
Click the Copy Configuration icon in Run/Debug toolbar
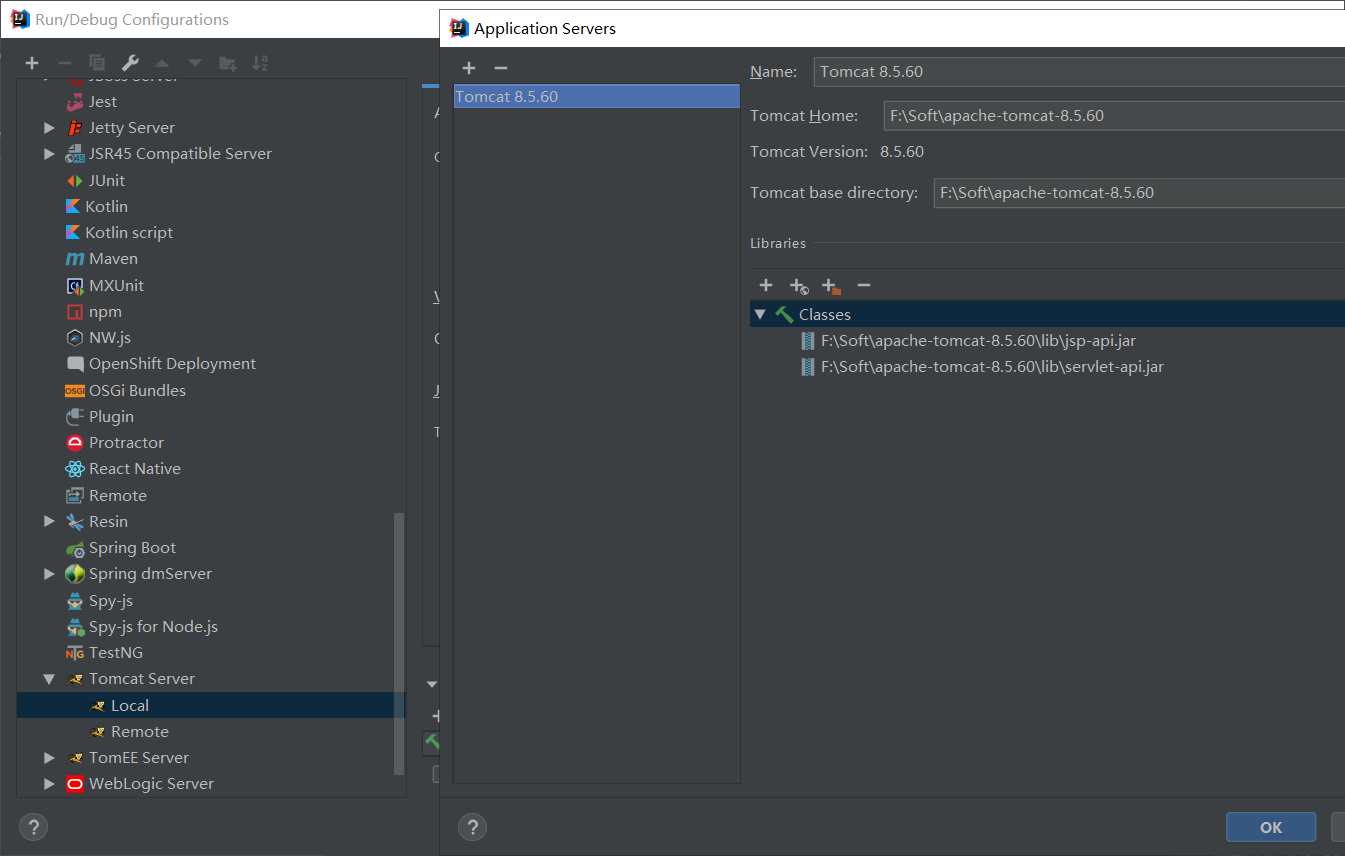pyautogui.click(x=97, y=63)
